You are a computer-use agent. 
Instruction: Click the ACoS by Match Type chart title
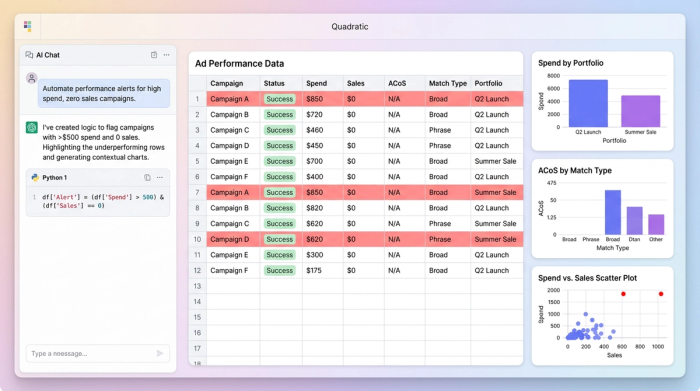pos(575,171)
